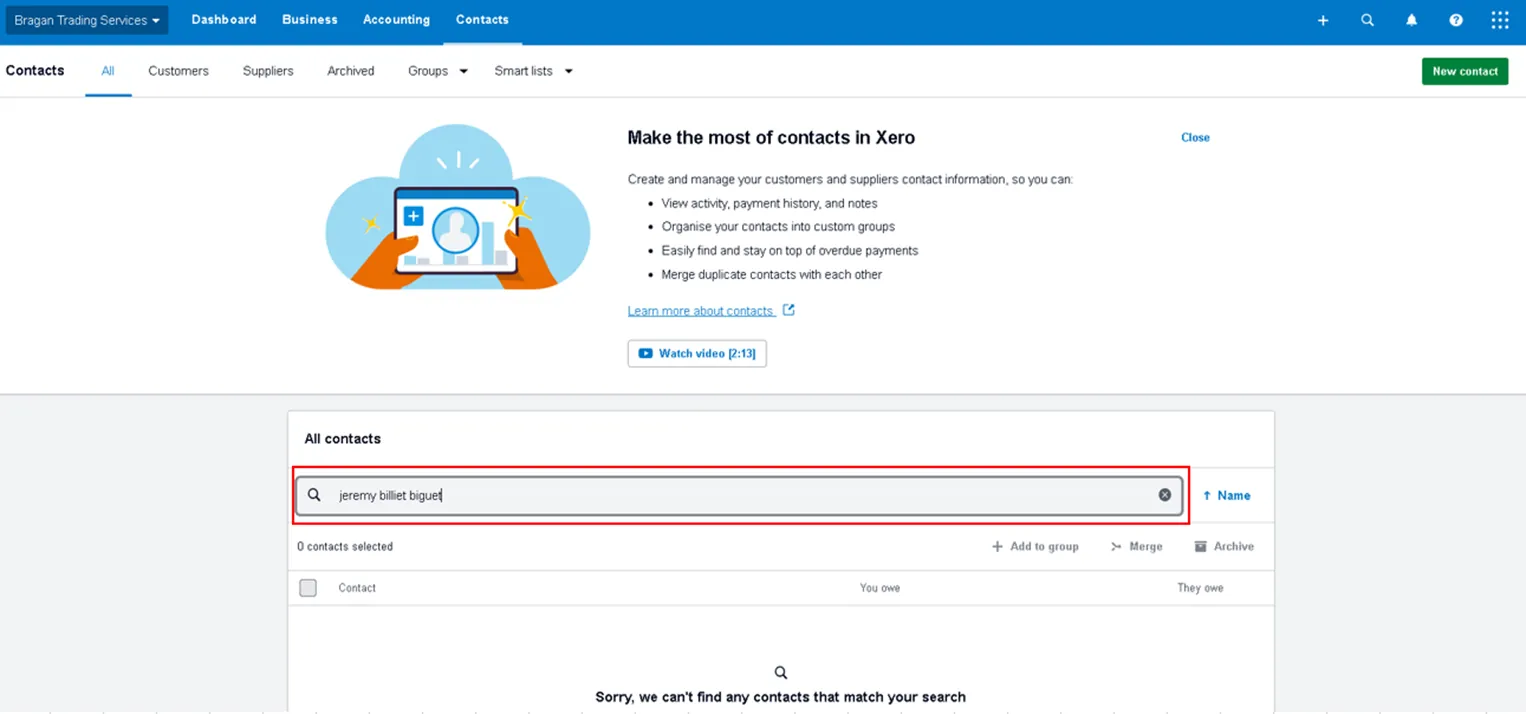The width and height of the screenshot is (1526, 714).
Task: Click the You owe column header
Action: click(880, 588)
